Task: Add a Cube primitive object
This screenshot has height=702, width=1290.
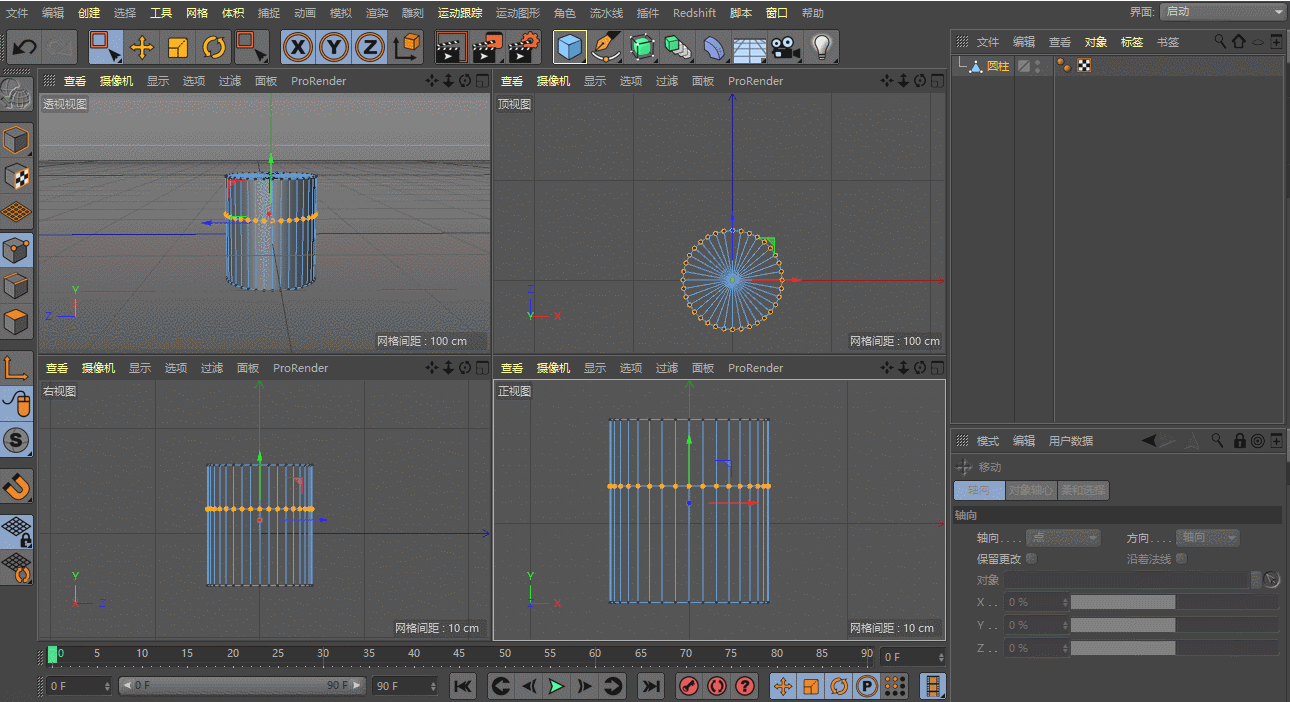Action: (570, 47)
